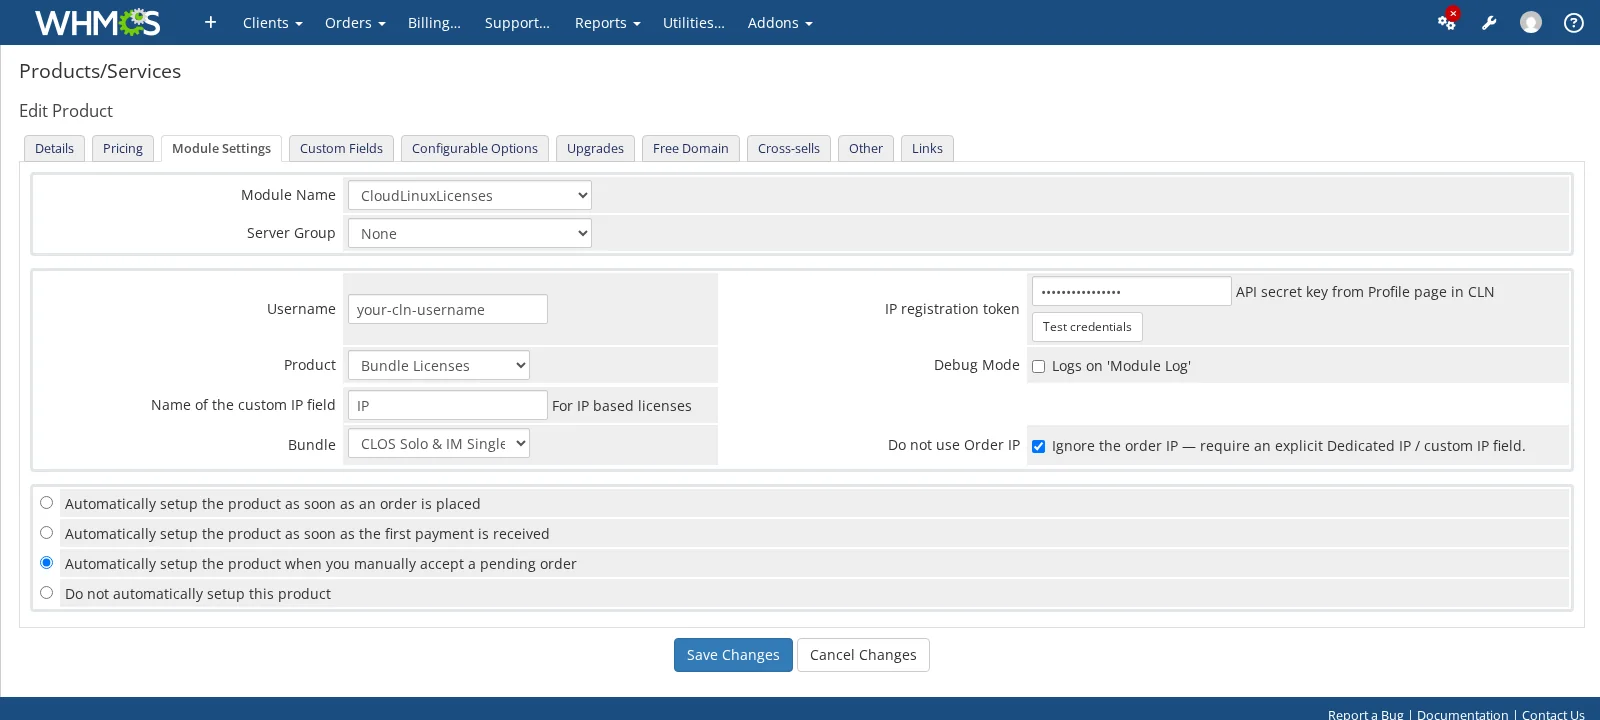This screenshot has width=1600, height=720.
Task: Open the gears notifications icon
Action: [x=1447, y=22]
